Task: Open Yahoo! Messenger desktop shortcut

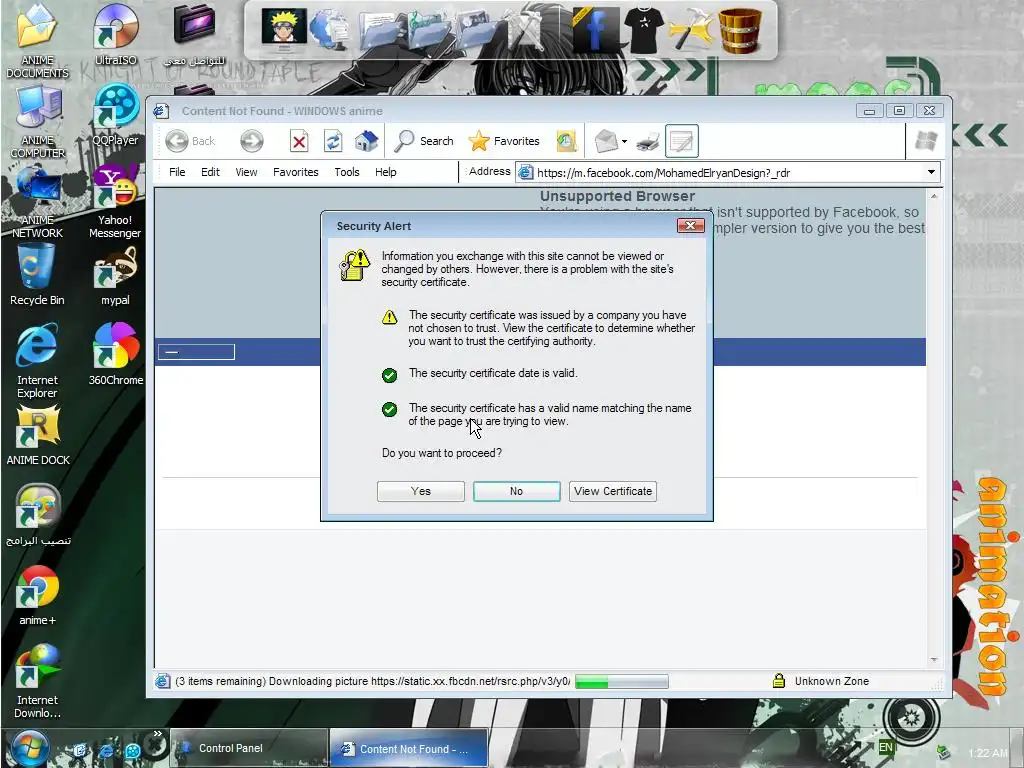Action: (116, 202)
